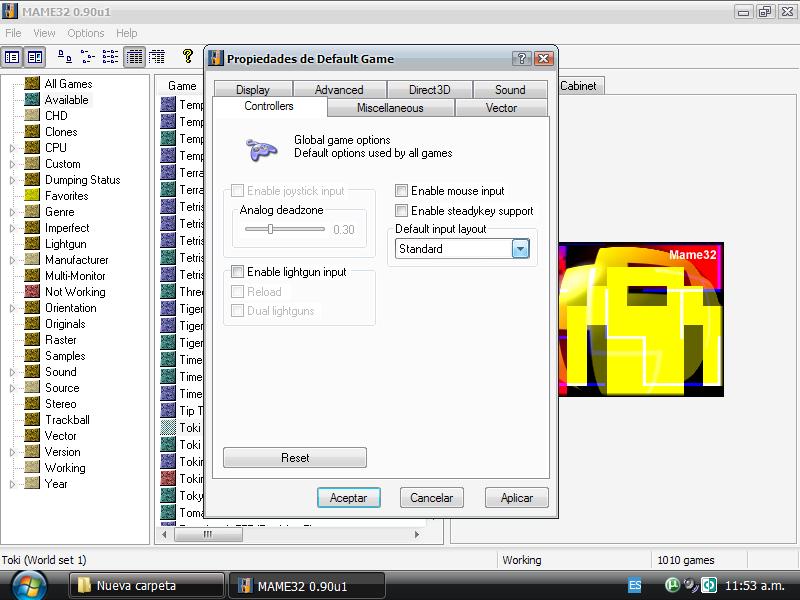Click the dialog help question button
Screen dimensions: 800x600
pos(521,59)
